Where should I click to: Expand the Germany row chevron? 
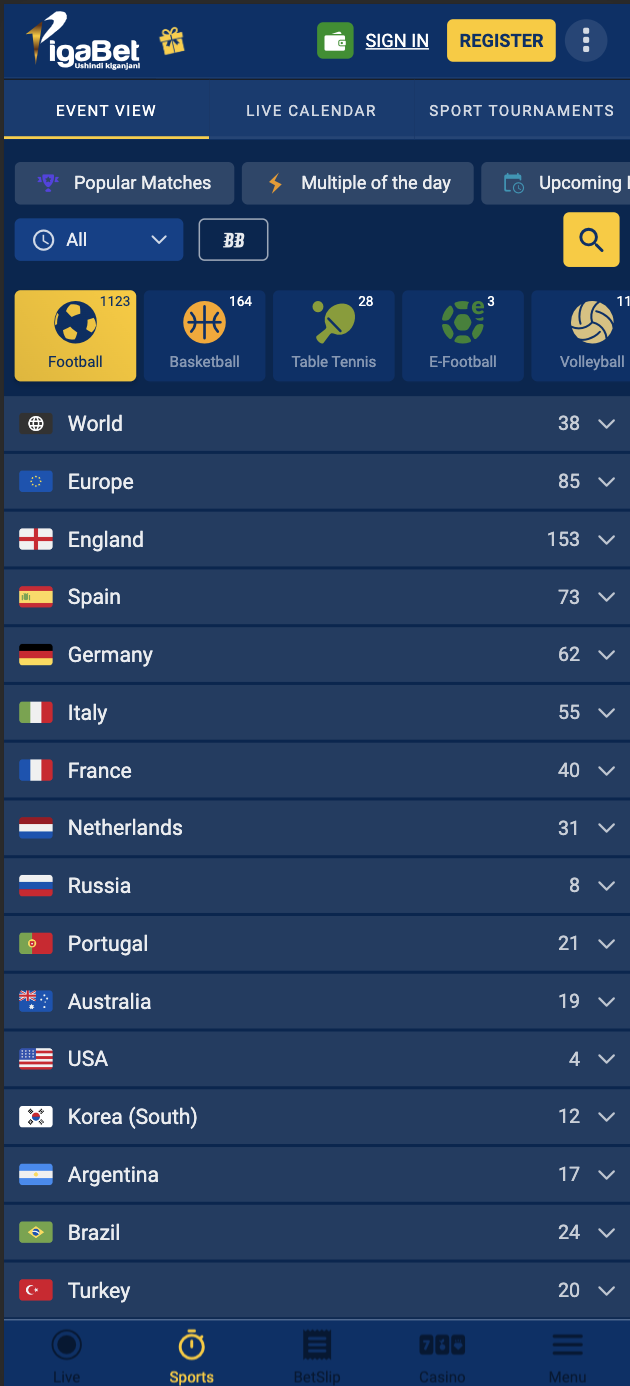[606, 655]
